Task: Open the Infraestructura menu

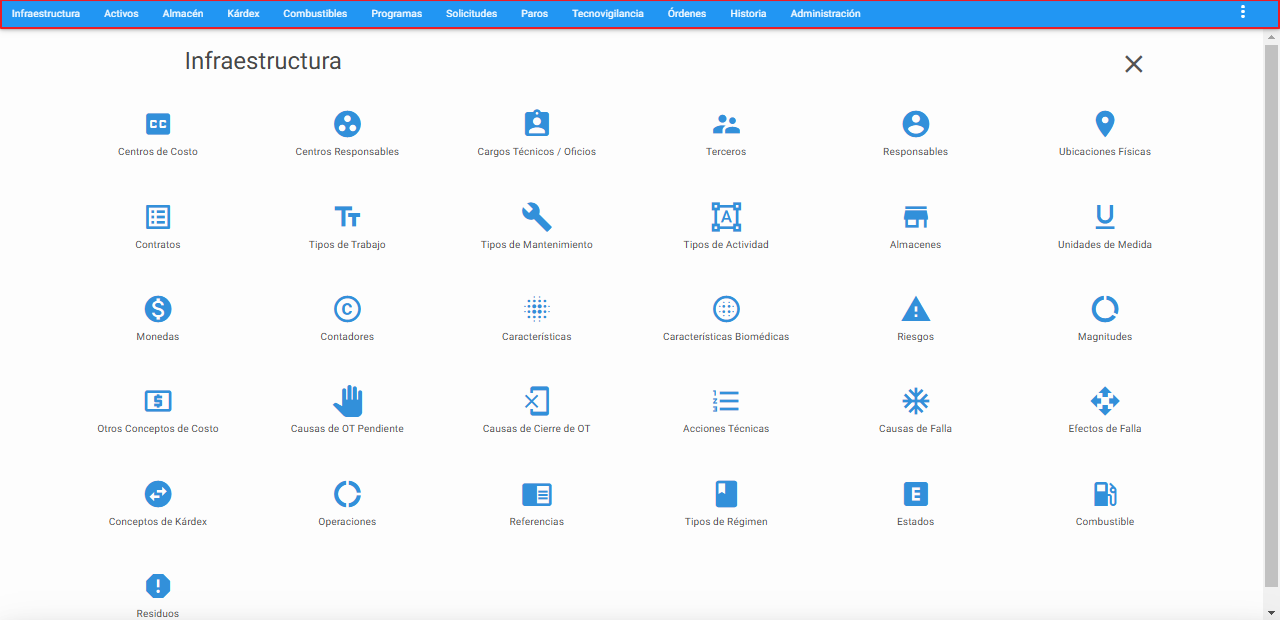Action: click(x=46, y=14)
